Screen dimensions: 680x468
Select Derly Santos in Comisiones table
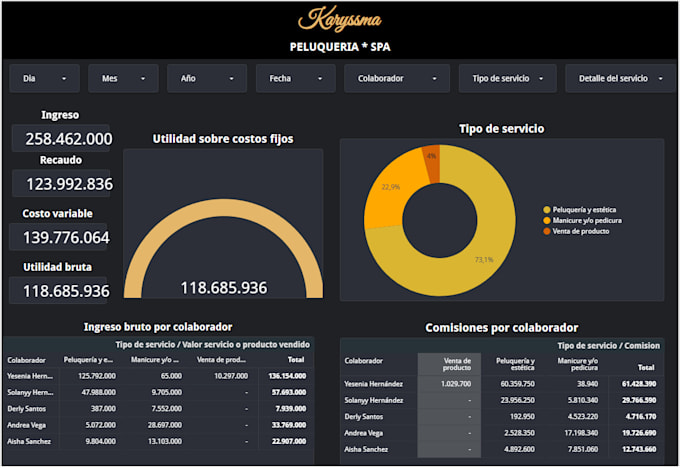(363, 417)
